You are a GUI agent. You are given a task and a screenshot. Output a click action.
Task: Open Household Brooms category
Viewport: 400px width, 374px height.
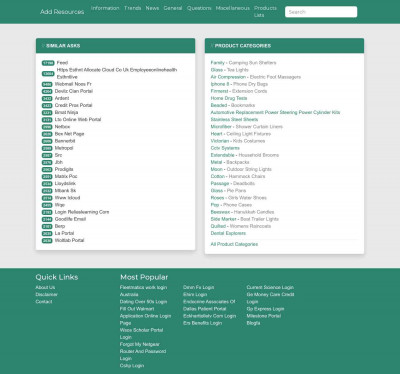coord(259,155)
